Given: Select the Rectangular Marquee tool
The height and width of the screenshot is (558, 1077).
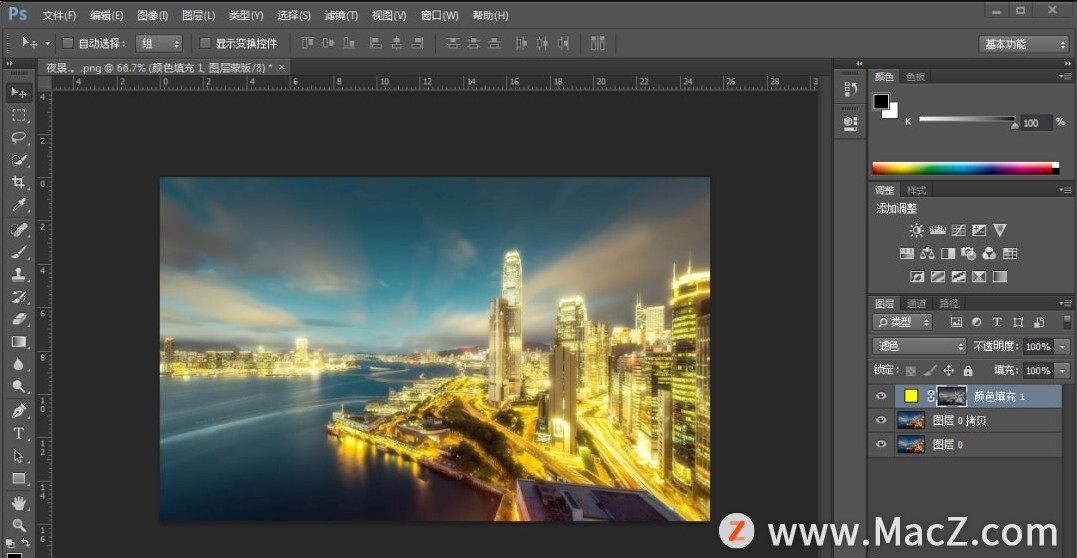Looking at the screenshot, I should tap(19, 115).
